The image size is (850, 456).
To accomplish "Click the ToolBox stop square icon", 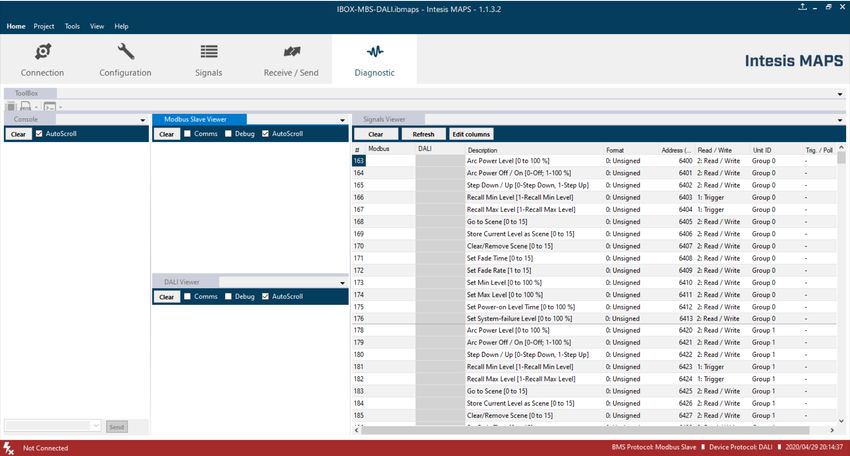I will tap(10, 107).
